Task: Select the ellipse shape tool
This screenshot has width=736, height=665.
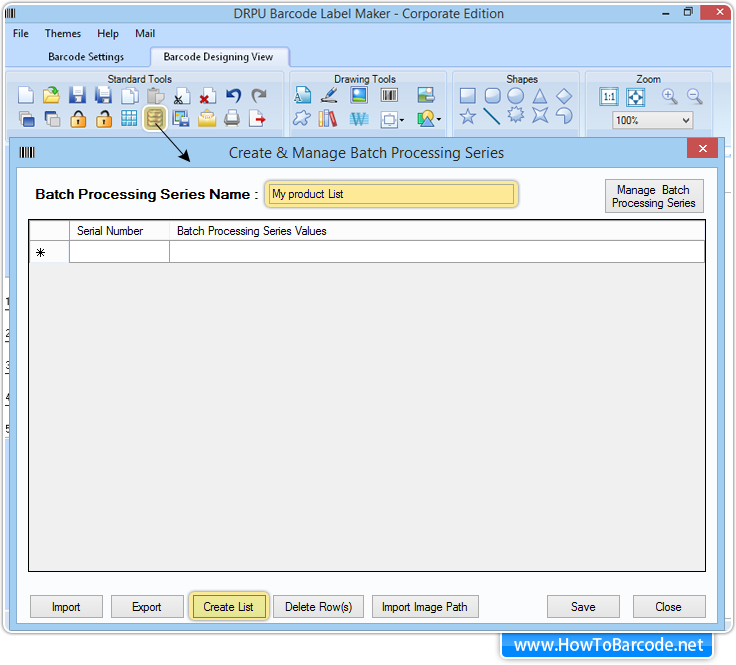Action: pyautogui.click(x=515, y=96)
